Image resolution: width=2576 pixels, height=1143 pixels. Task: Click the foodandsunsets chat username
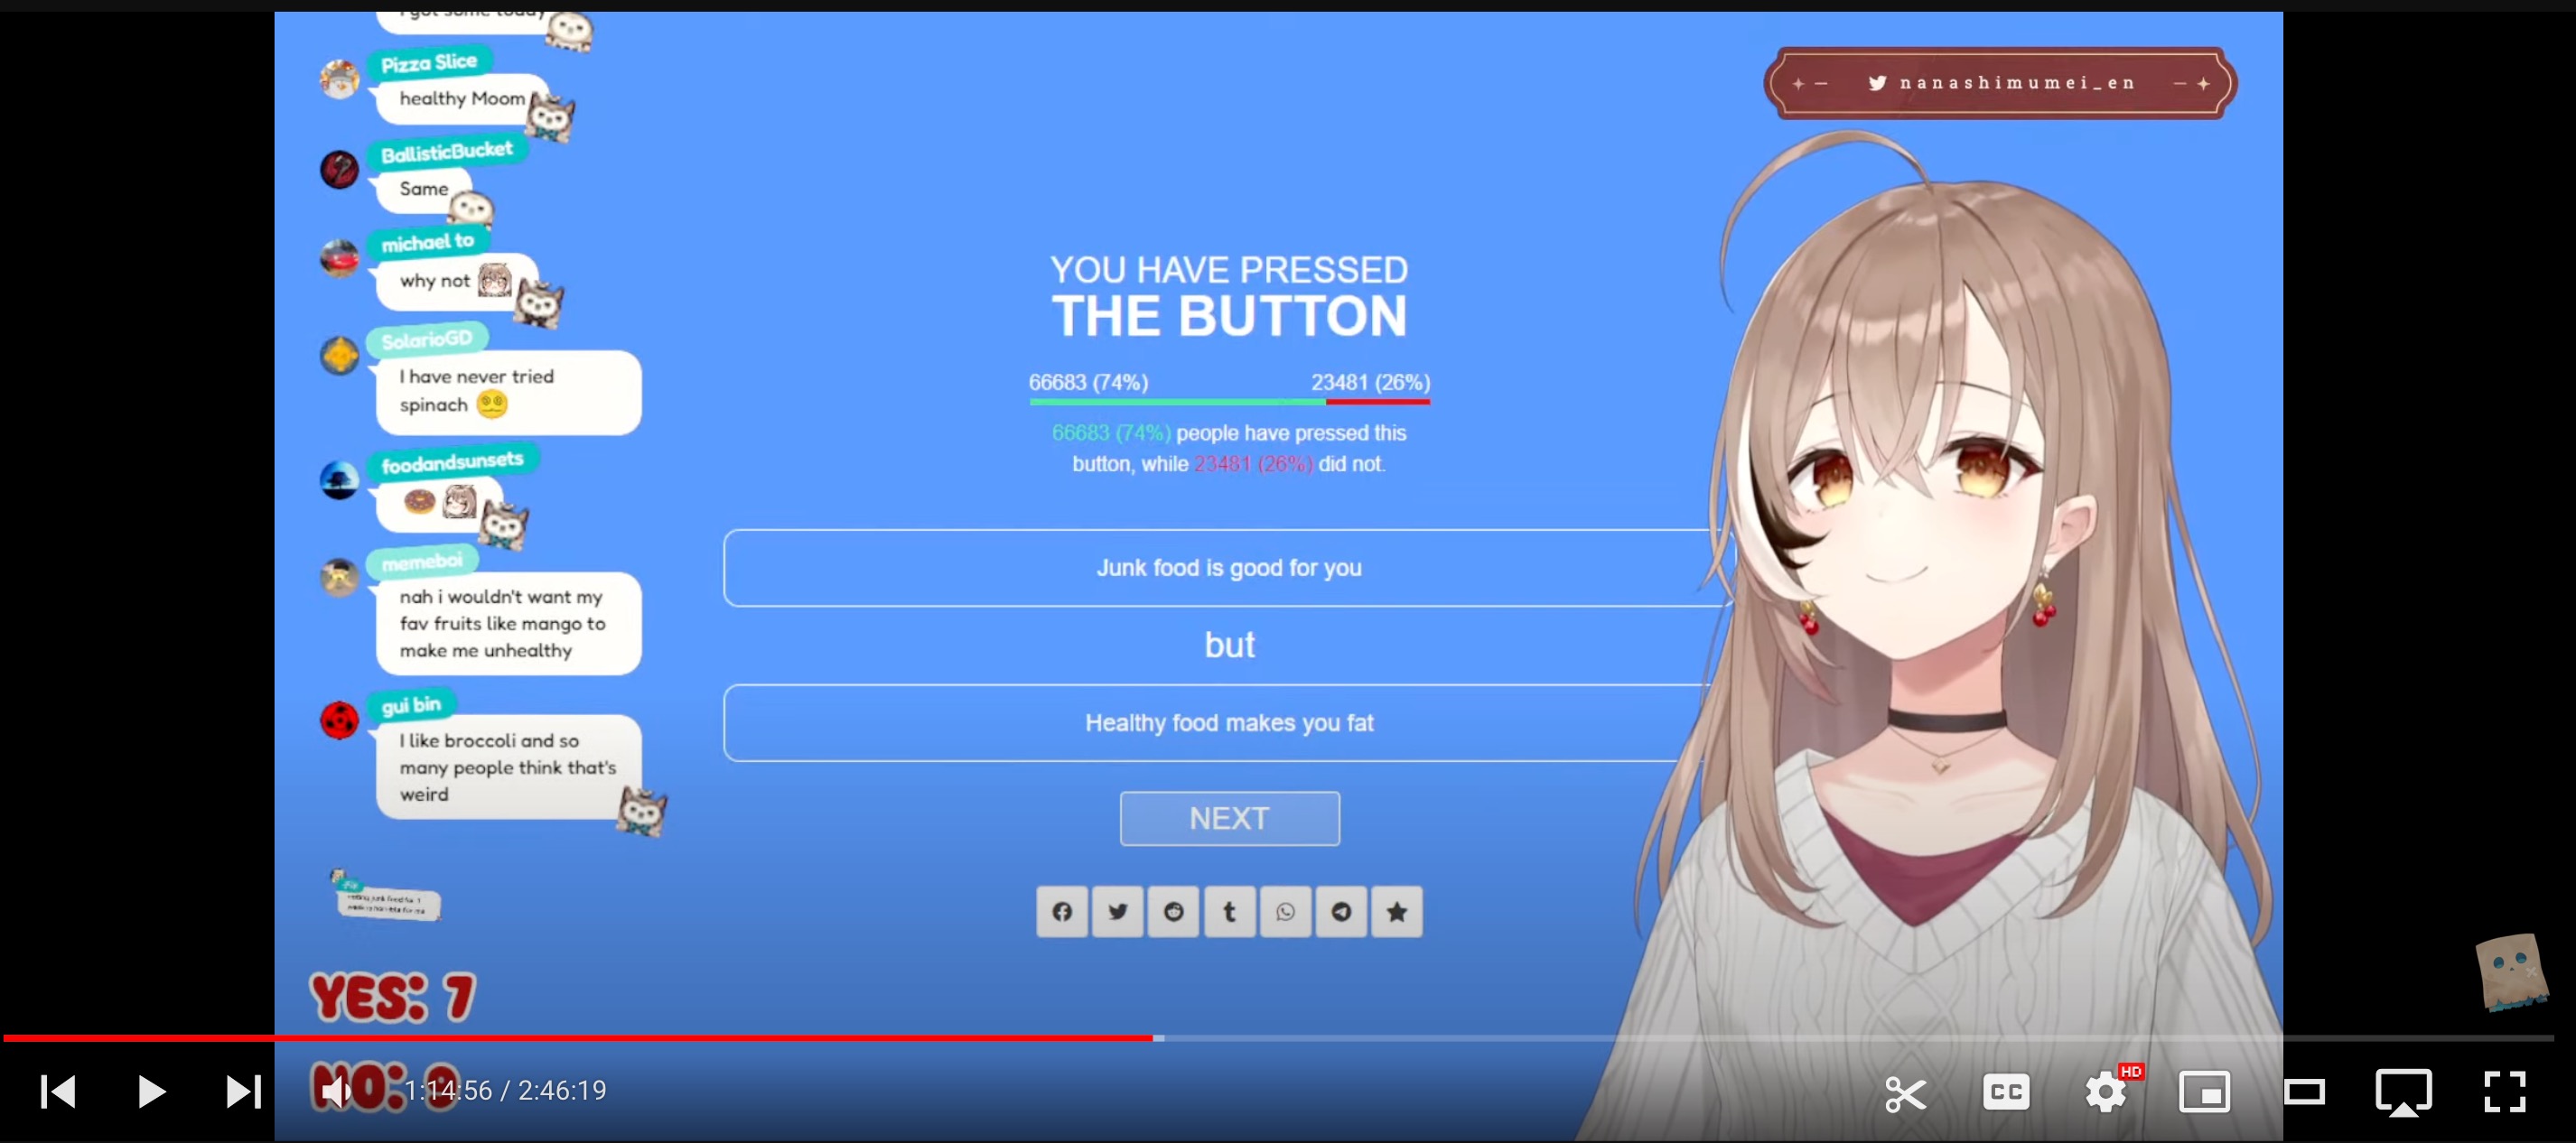pyautogui.click(x=452, y=462)
